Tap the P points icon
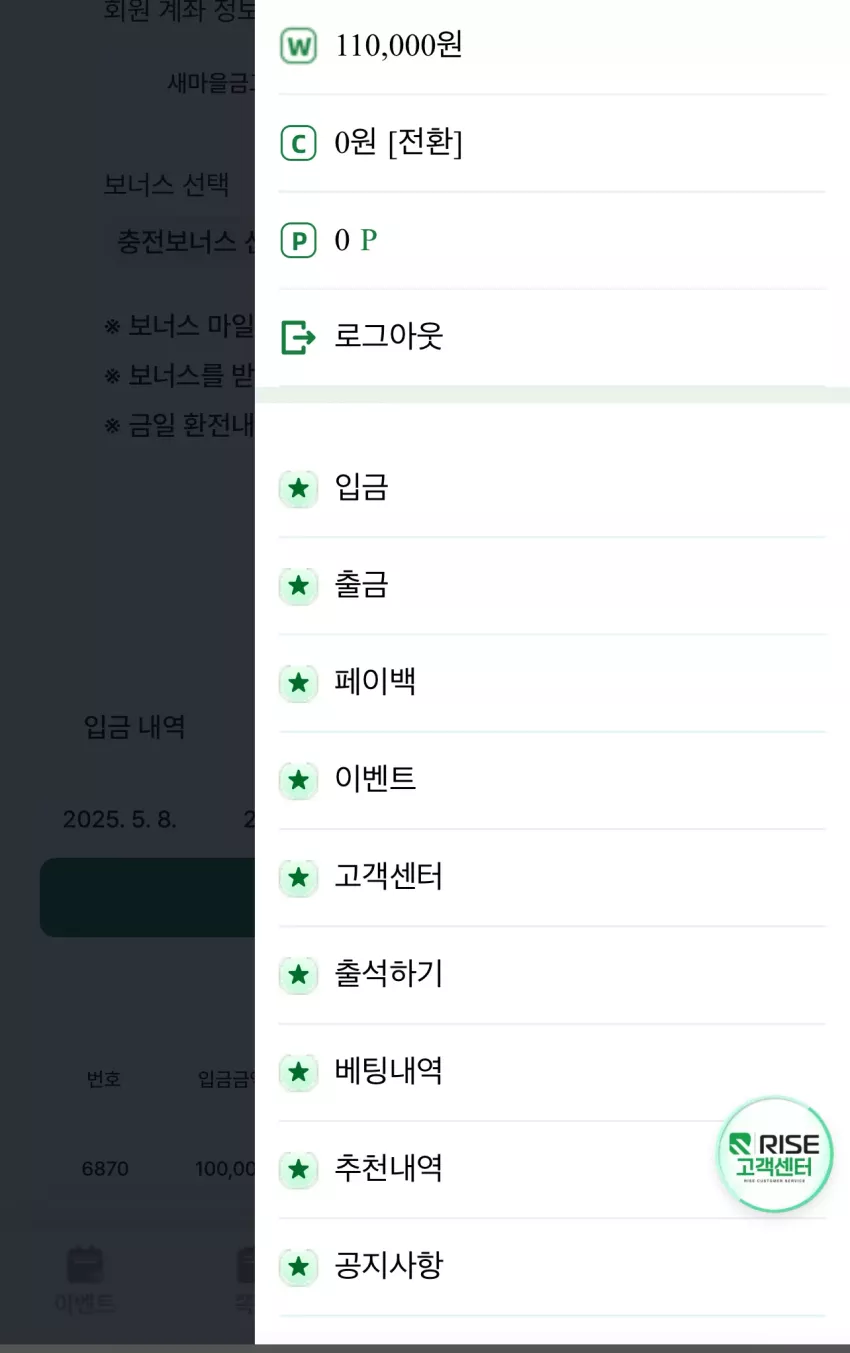The height and width of the screenshot is (1353, 850). click(x=298, y=241)
